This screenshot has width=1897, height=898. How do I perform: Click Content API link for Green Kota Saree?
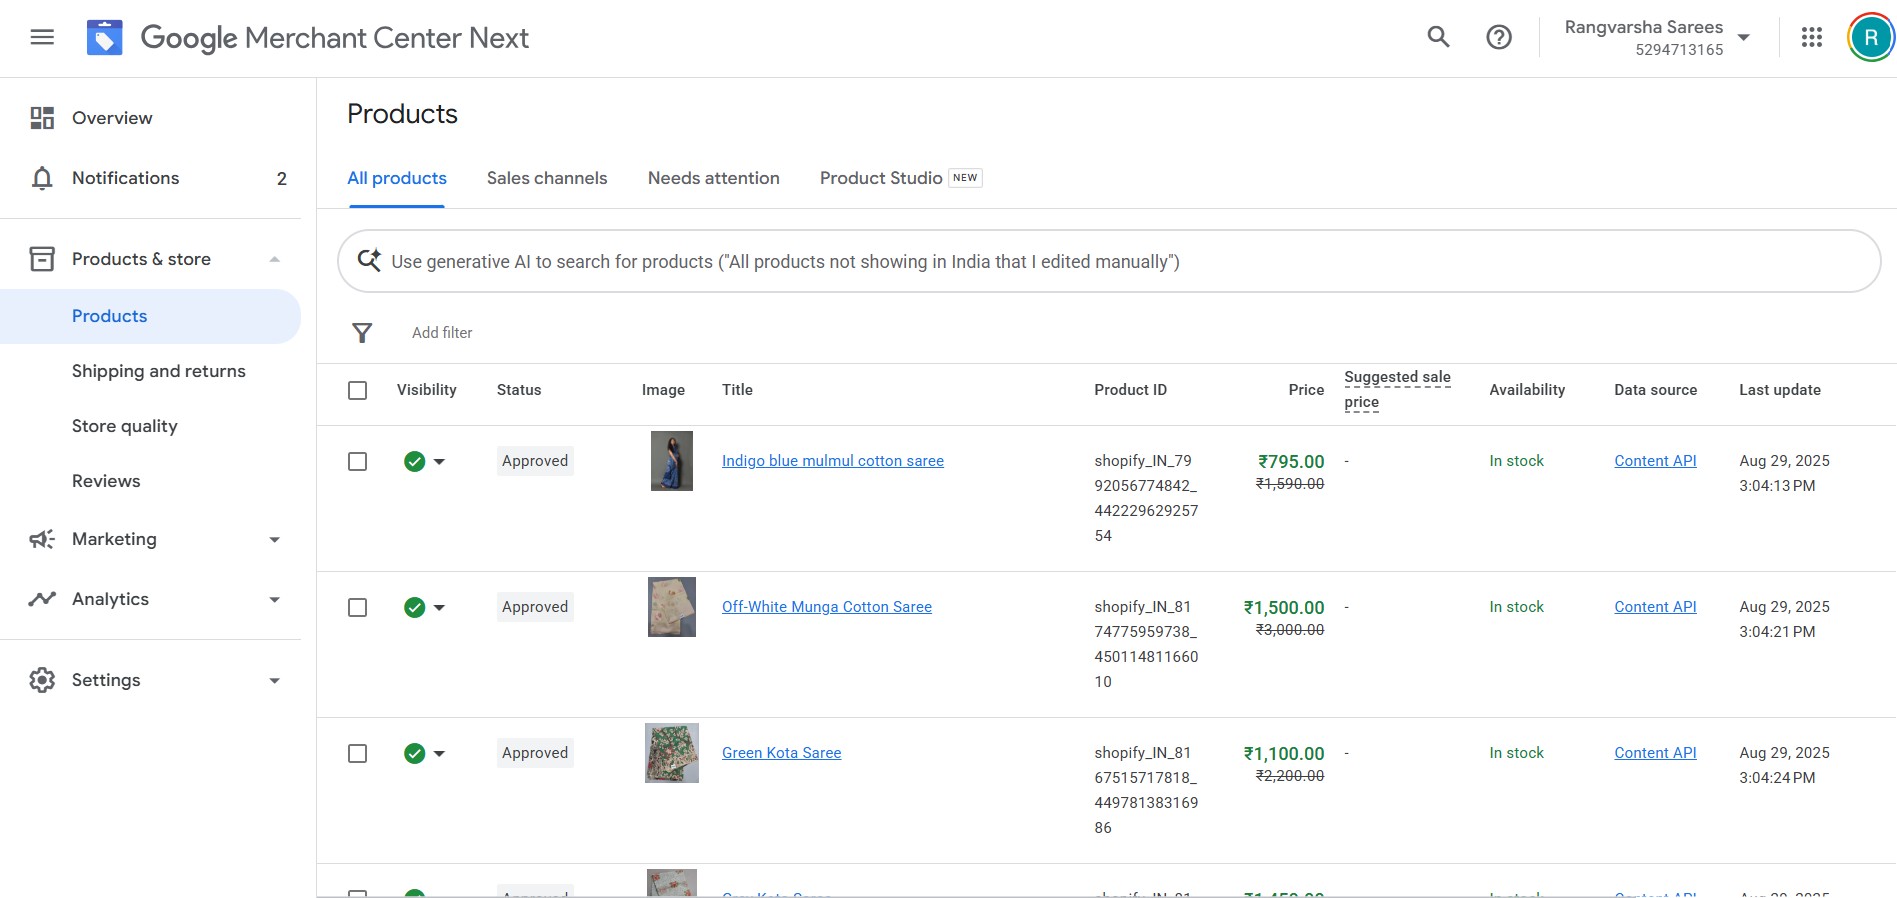click(x=1654, y=753)
